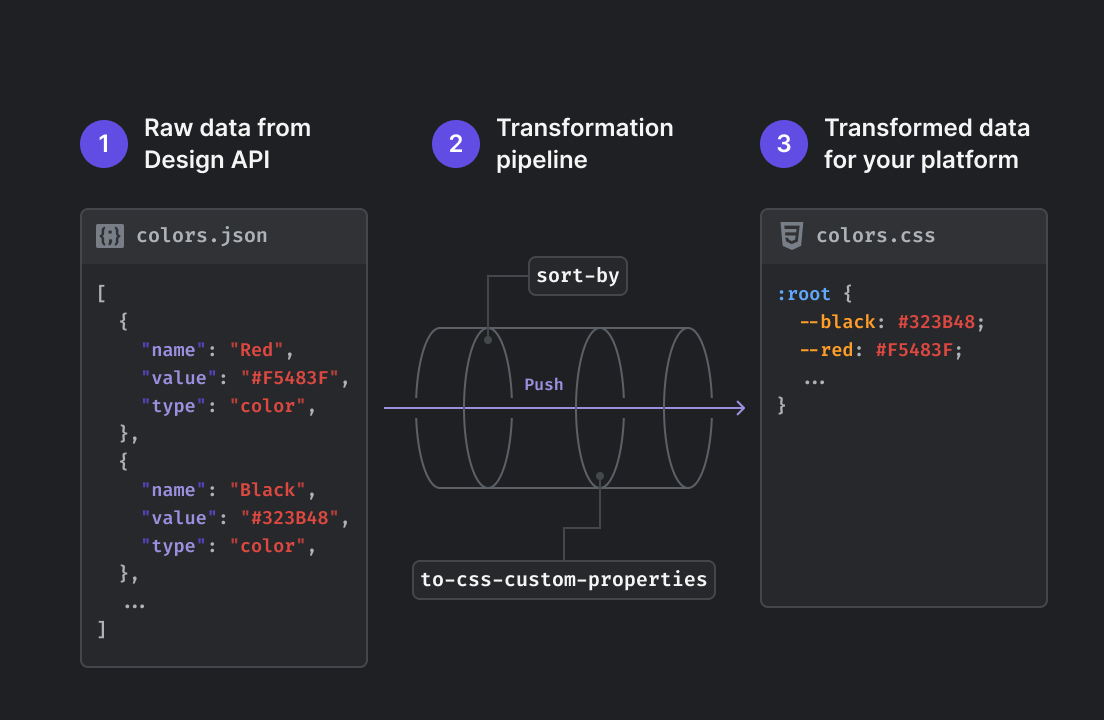Viewport: 1104px width, 720px height.
Task: Click the :root selector in colors.css
Action: 805,294
